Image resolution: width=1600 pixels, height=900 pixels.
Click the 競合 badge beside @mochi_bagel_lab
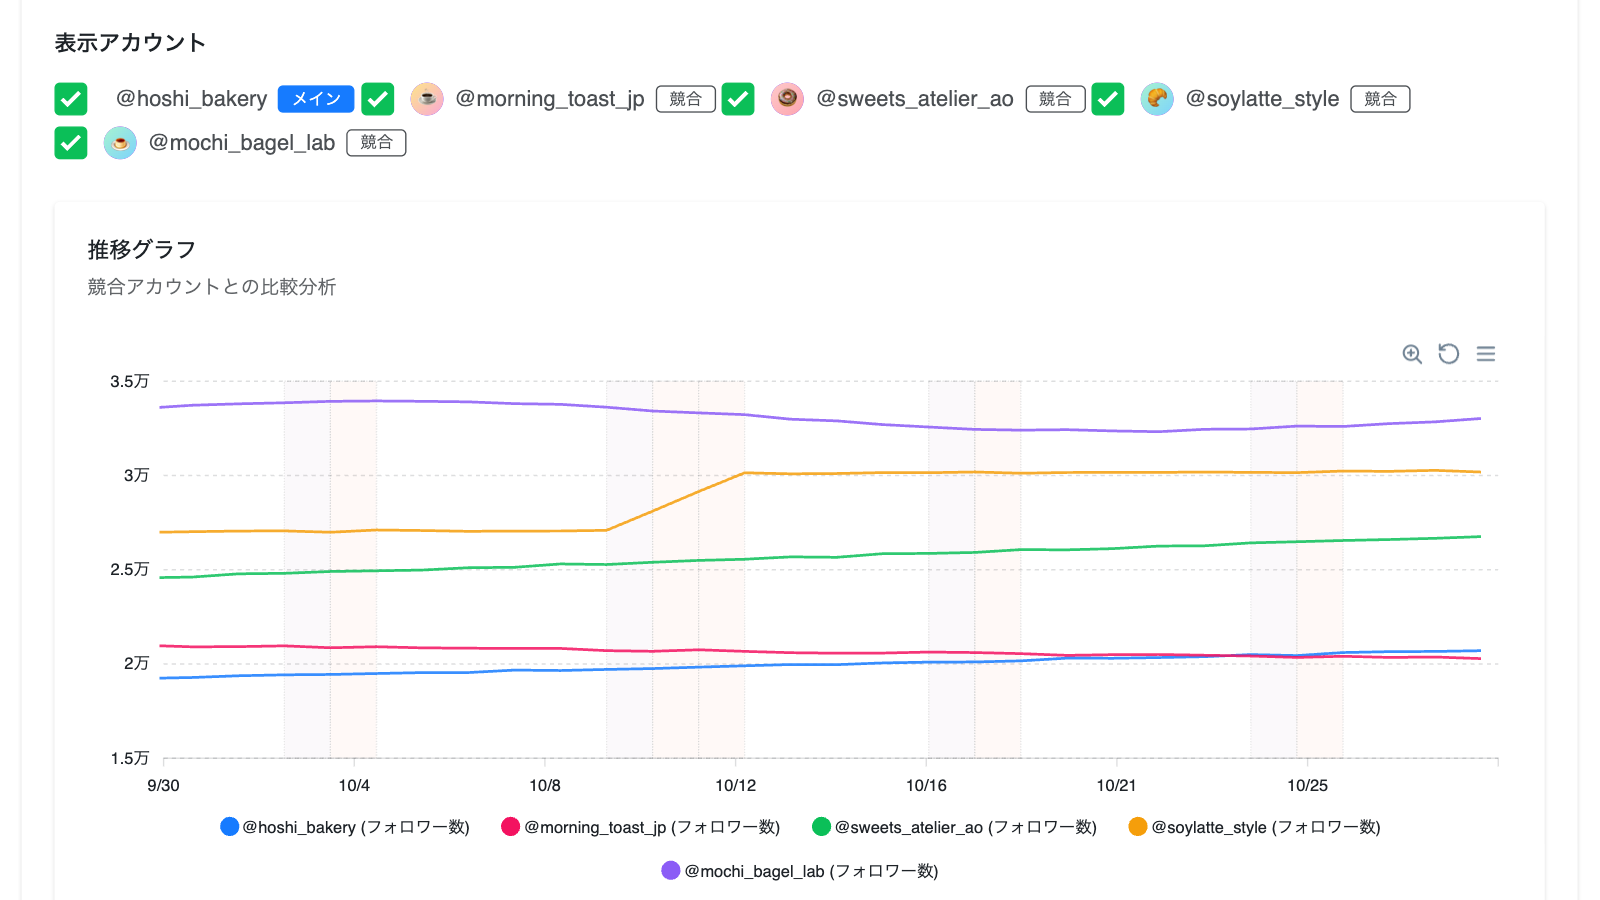376,143
